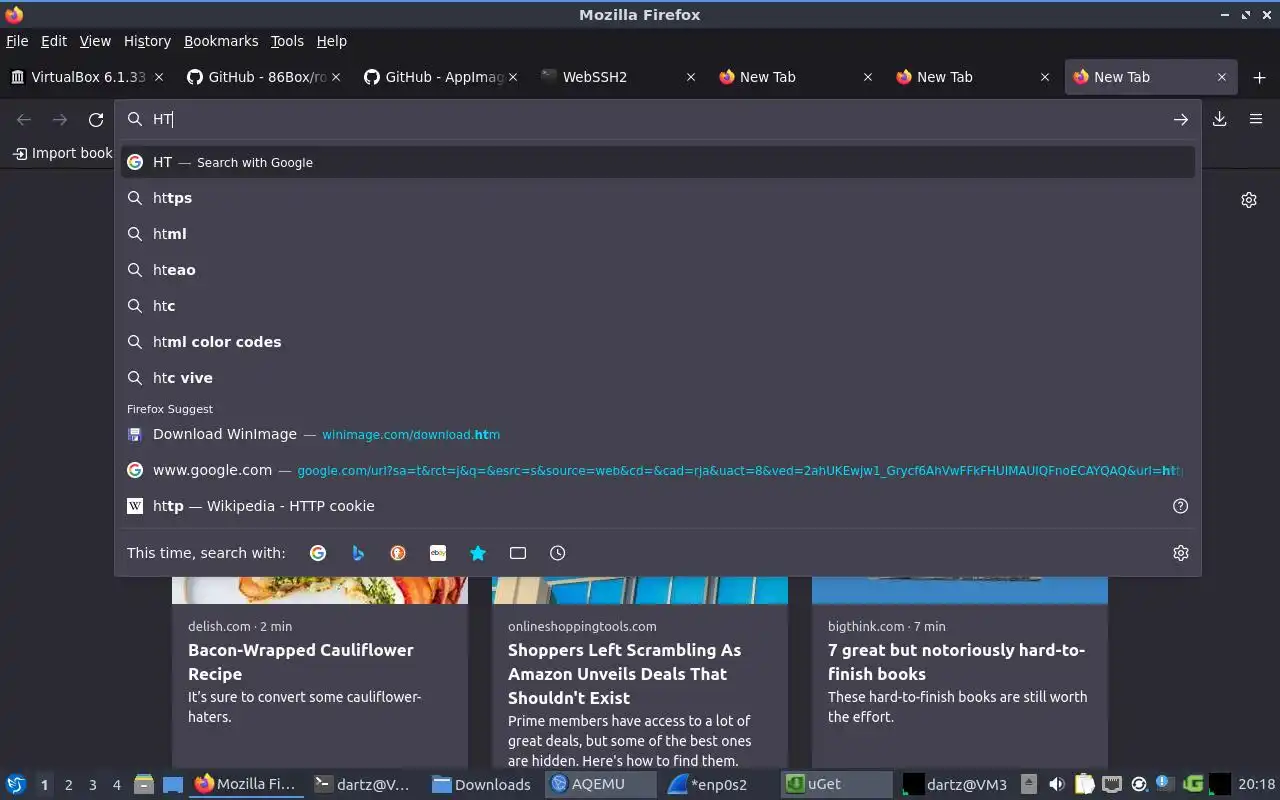The image size is (1280, 800).
Task: Search this time with DuckDuckGo icon
Action: 398,553
